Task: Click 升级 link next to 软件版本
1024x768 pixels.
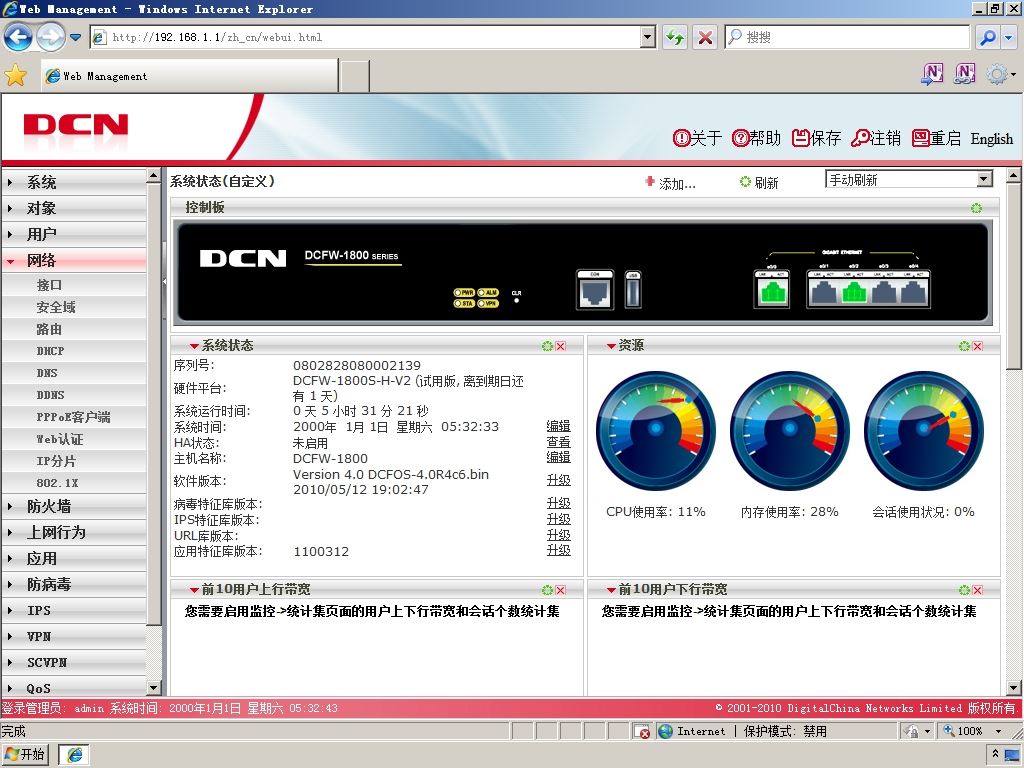Action: click(558, 481)
